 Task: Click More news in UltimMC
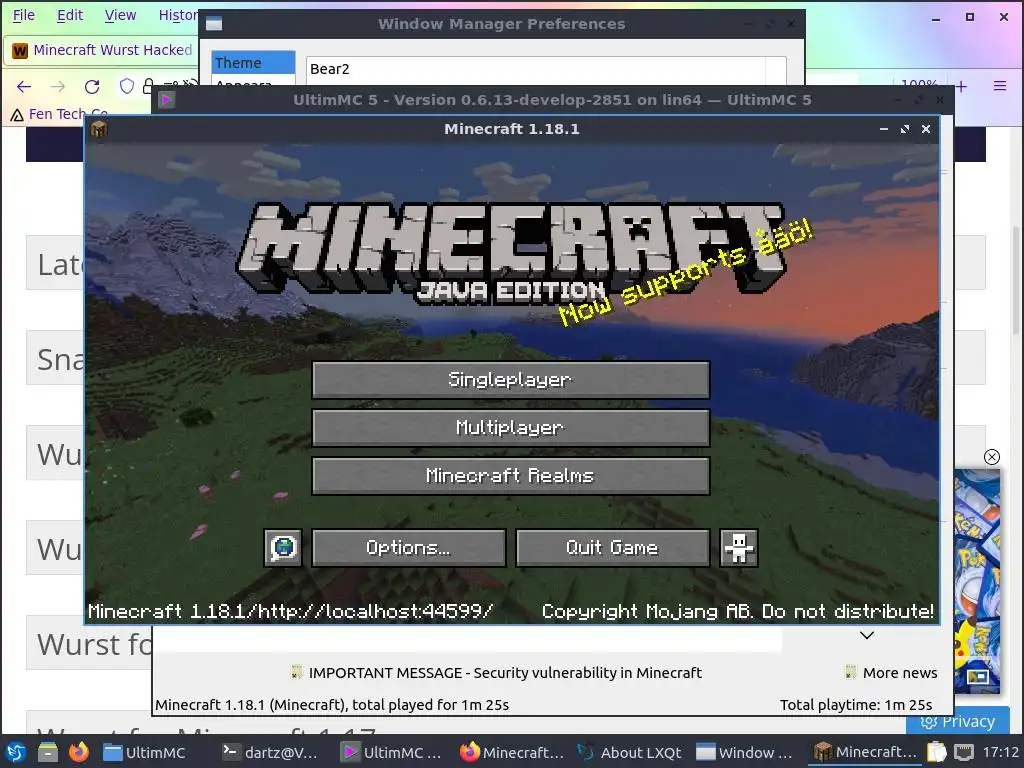pos(891,673)
